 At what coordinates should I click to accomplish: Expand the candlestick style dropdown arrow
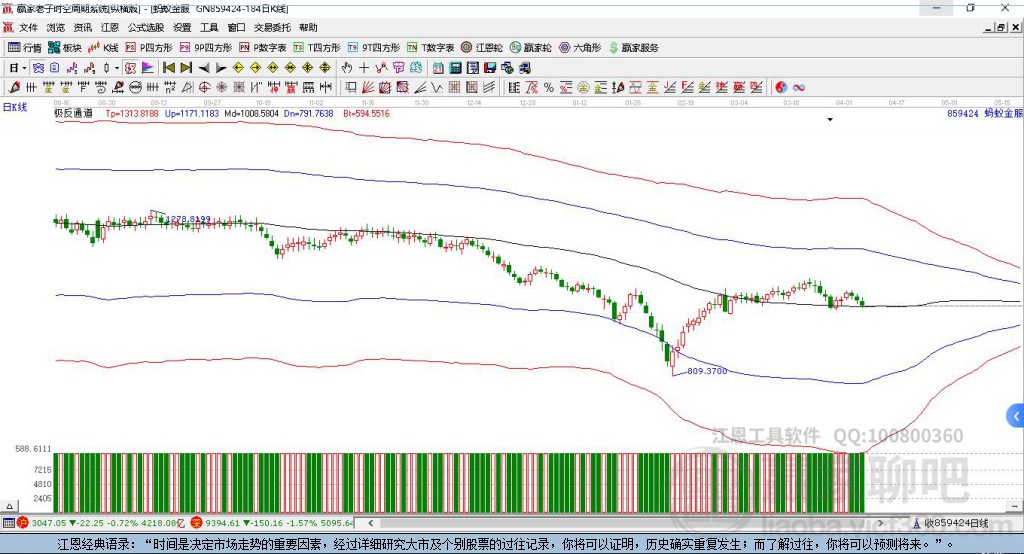[x=117, y=68]
